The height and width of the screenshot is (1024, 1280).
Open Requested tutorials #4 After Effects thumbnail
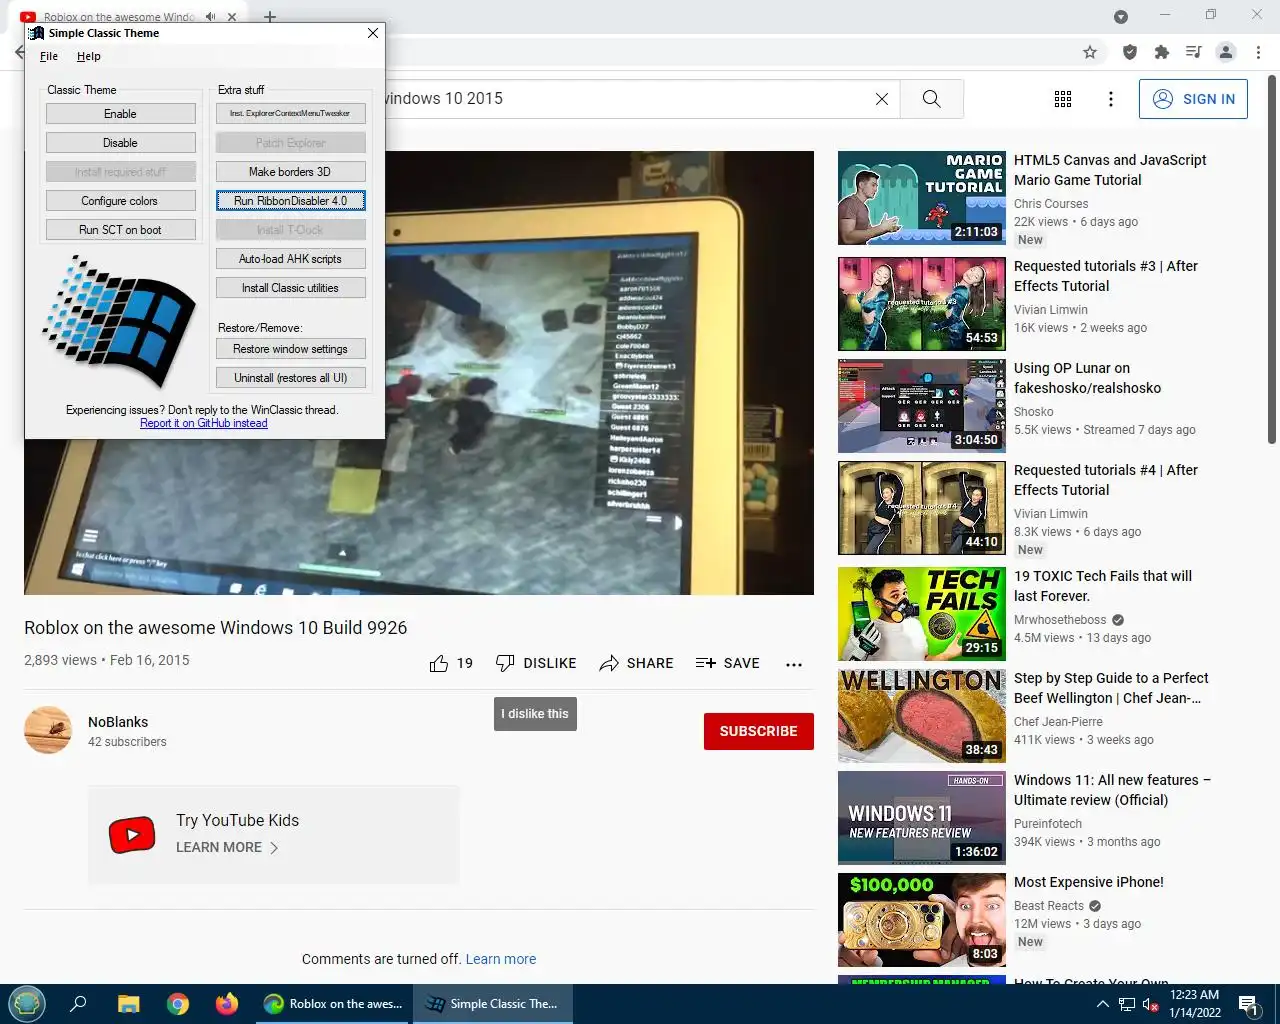[922, 508]
